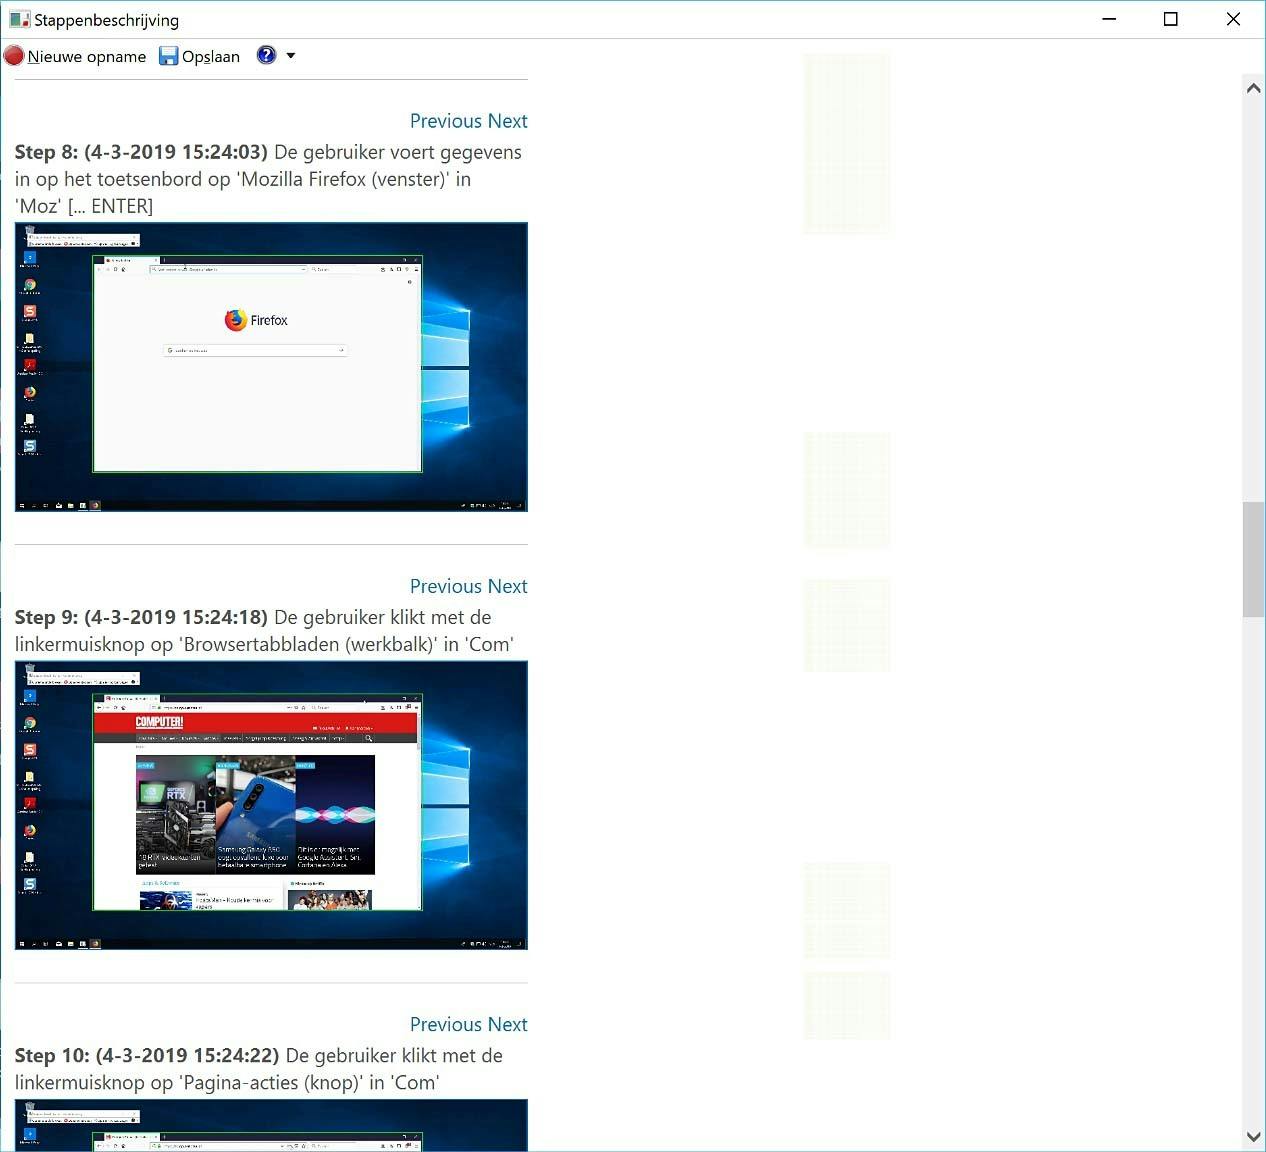This screenshot has height=1152, width=1266.
Task: Follow Next link above Step 9
Action: [508, 586]
